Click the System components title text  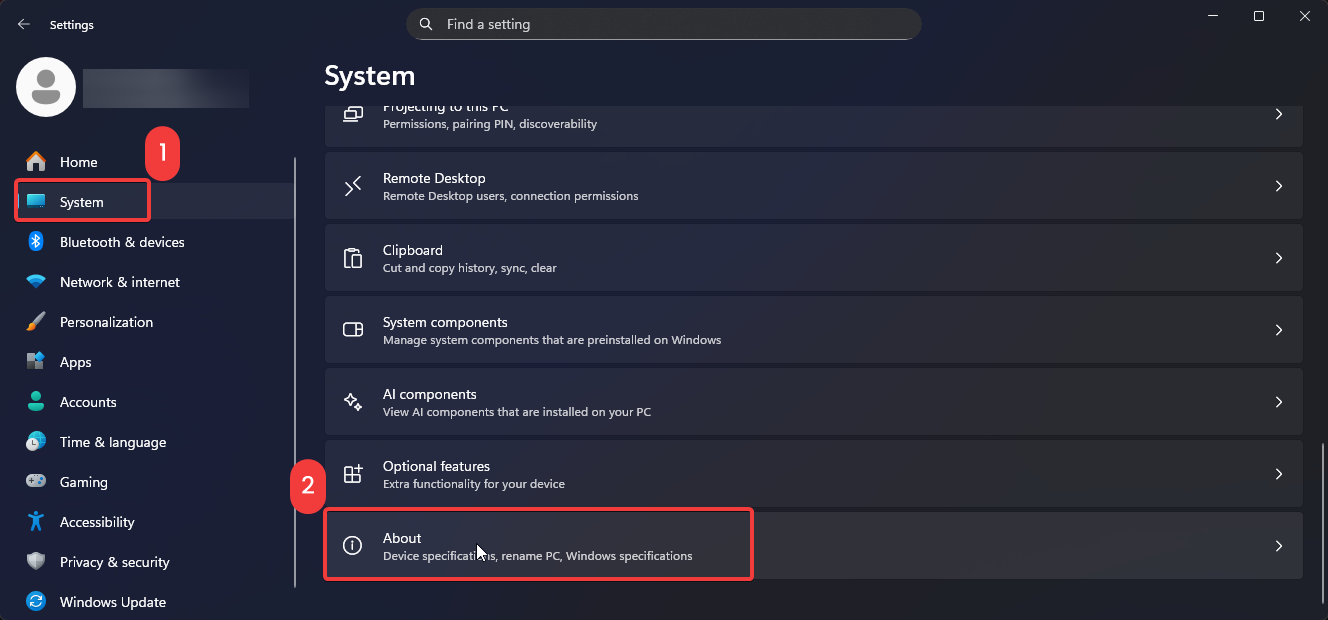(445, 322)
